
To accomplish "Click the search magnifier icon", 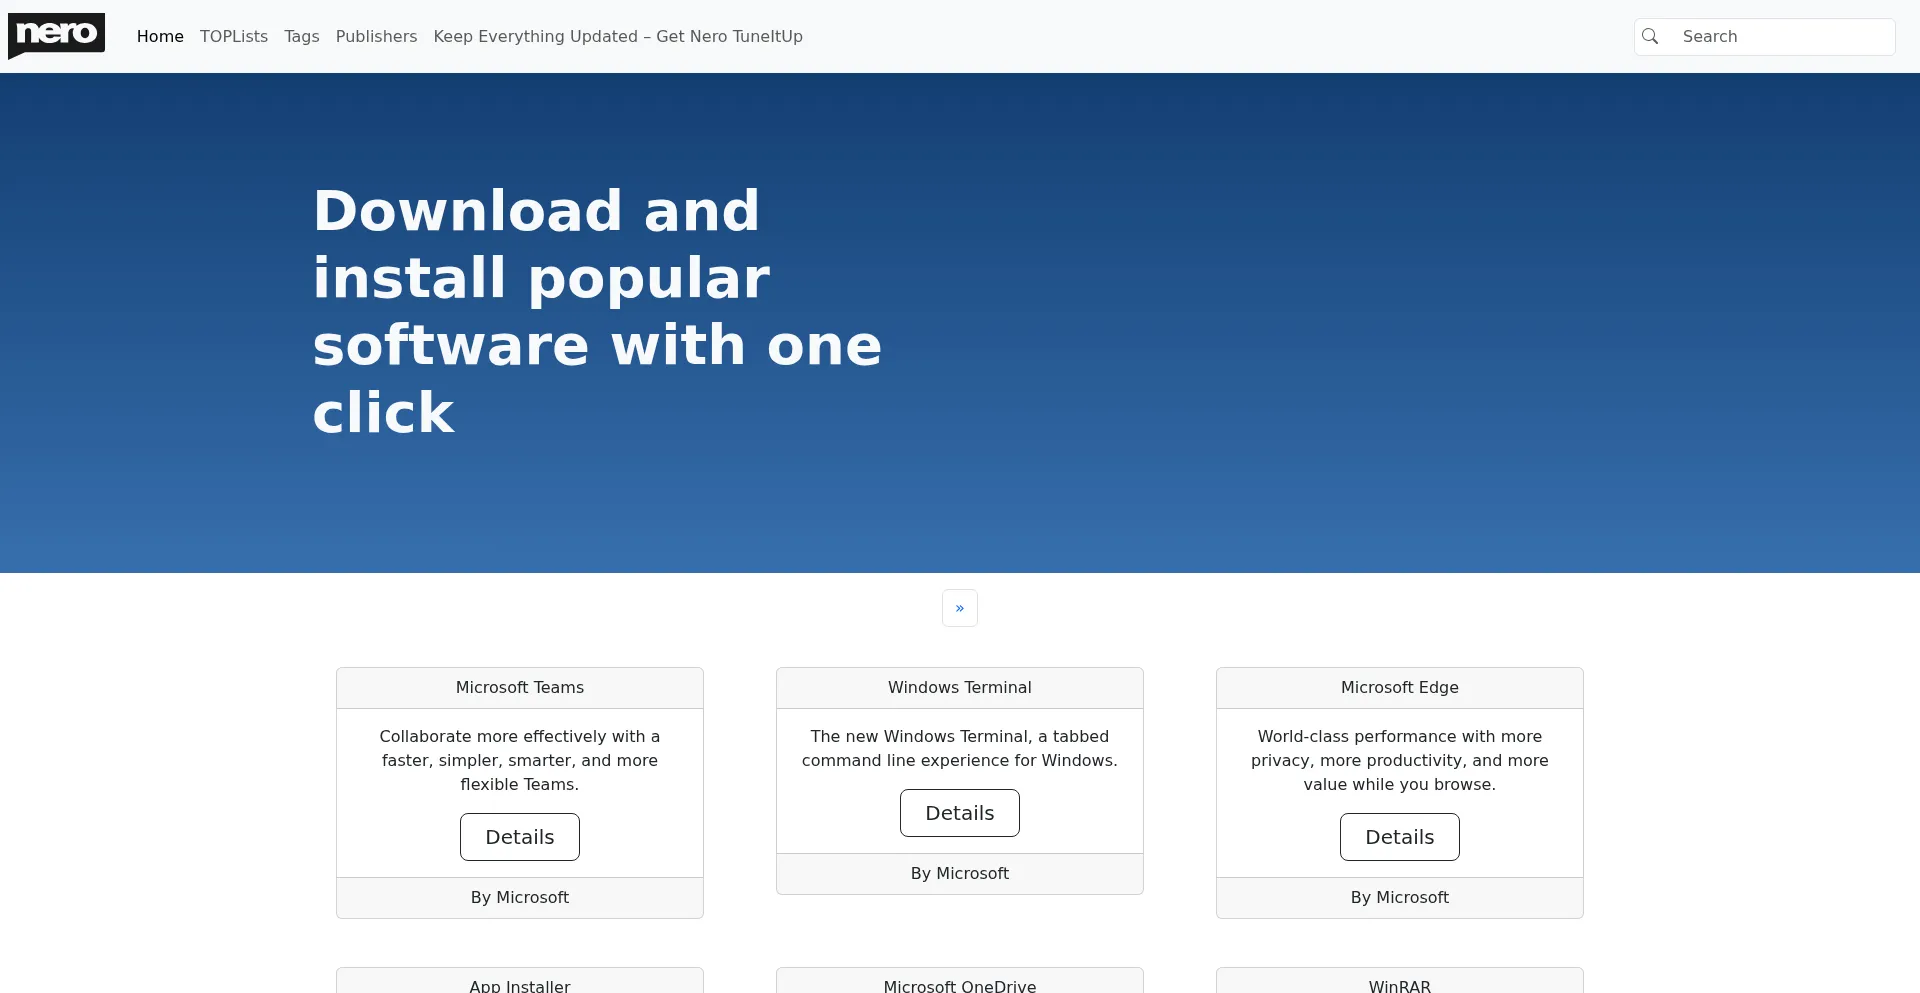I will [1650, 37].
